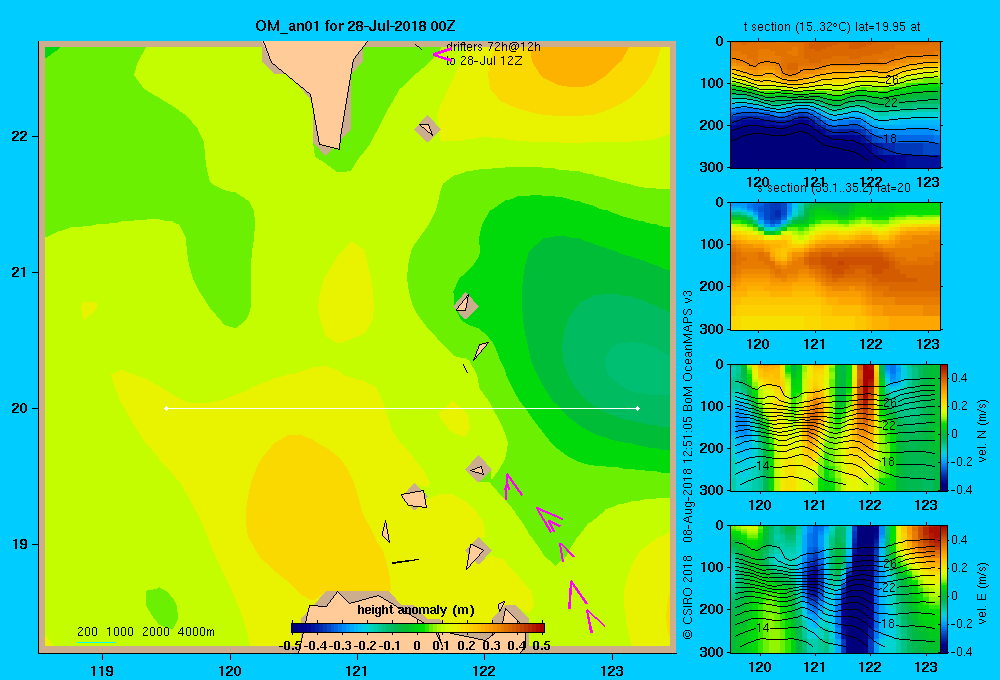Click the rotated CSIRO BoM OceanMAPS v3 credit text
Viewport: 1000px width, 680px height.
688,464
